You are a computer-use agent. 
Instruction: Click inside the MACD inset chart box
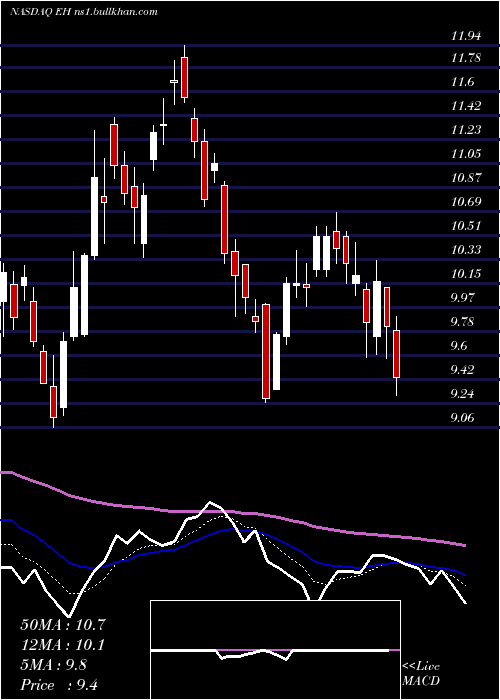[x=275, y=650]
